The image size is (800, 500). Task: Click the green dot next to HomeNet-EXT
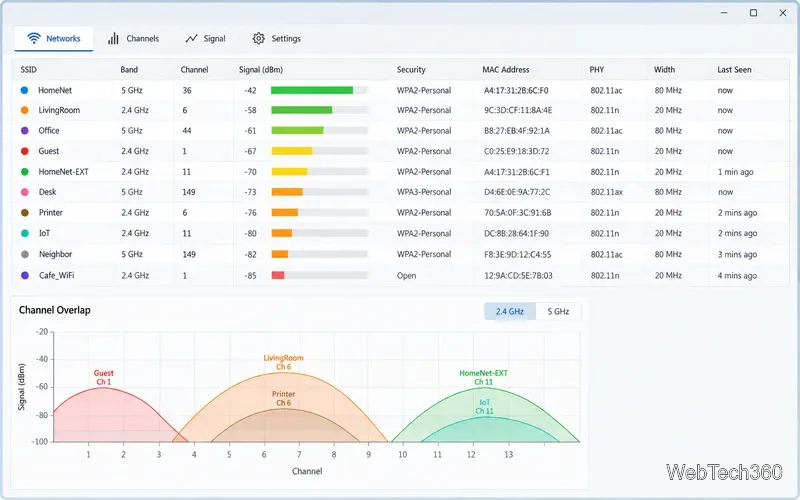click(24, 172)
